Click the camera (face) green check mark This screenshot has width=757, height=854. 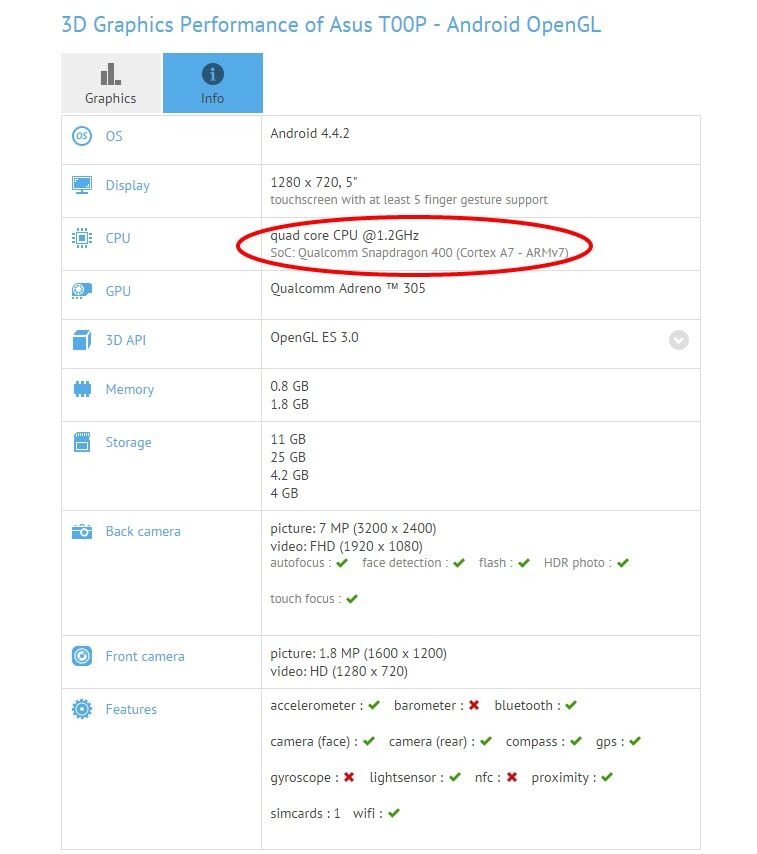tap(369, 741)
